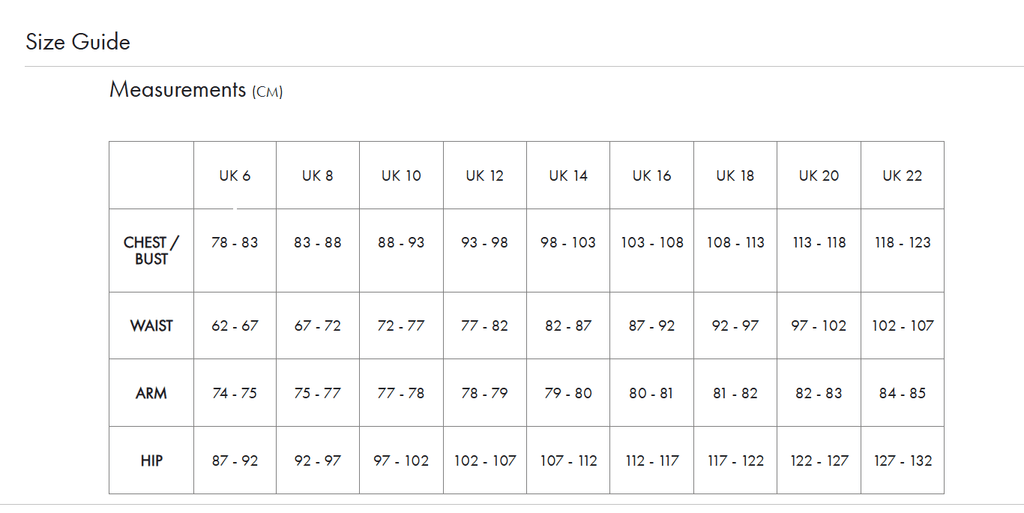The height and width of the screenshot is (513, 1024).
Task: Click the UK 20 column header
Action: point(819,176)
